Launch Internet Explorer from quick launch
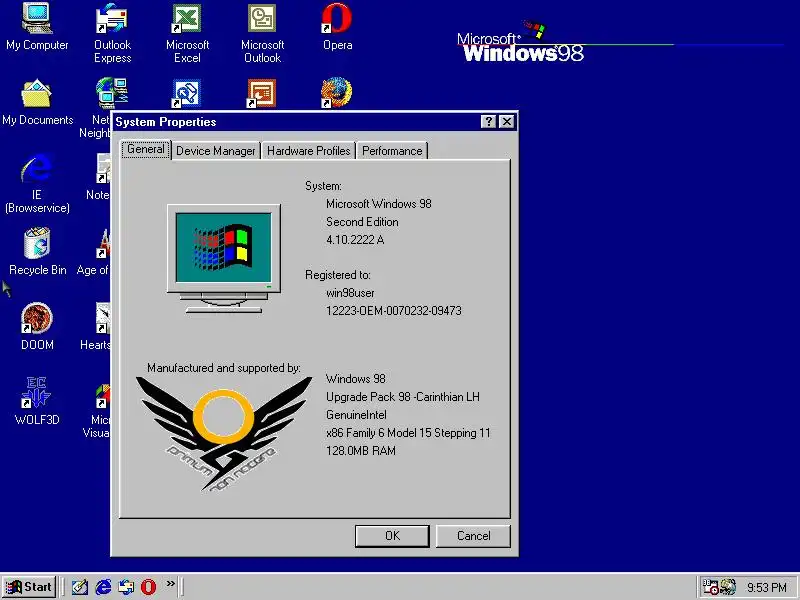This screenshot has width=800, height=600. click(103, 587)
